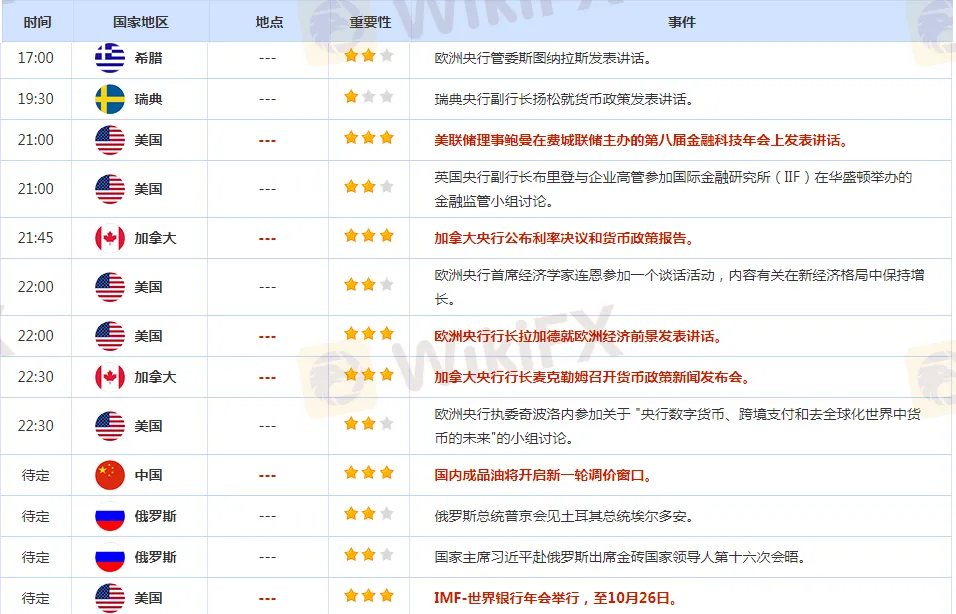Image resolution: width=956 pixels, height=614 pixels.
Task: Click the star rating in the 希腊 row
Action: point(369,57)
